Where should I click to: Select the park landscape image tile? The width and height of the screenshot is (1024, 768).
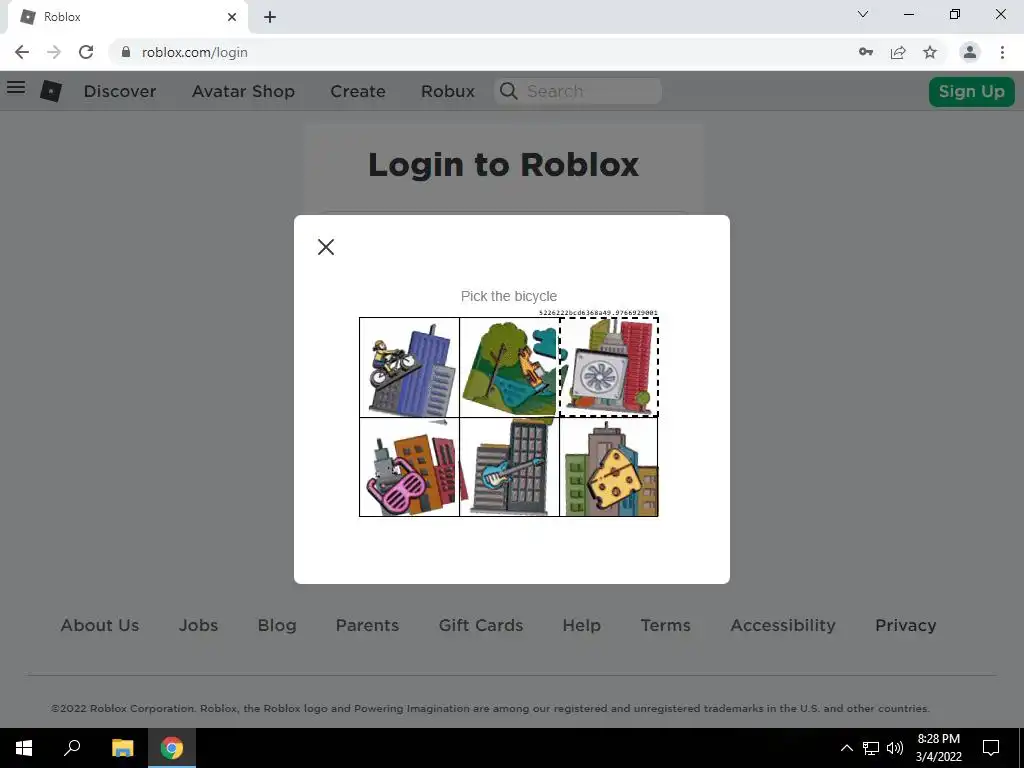(509, 367)
